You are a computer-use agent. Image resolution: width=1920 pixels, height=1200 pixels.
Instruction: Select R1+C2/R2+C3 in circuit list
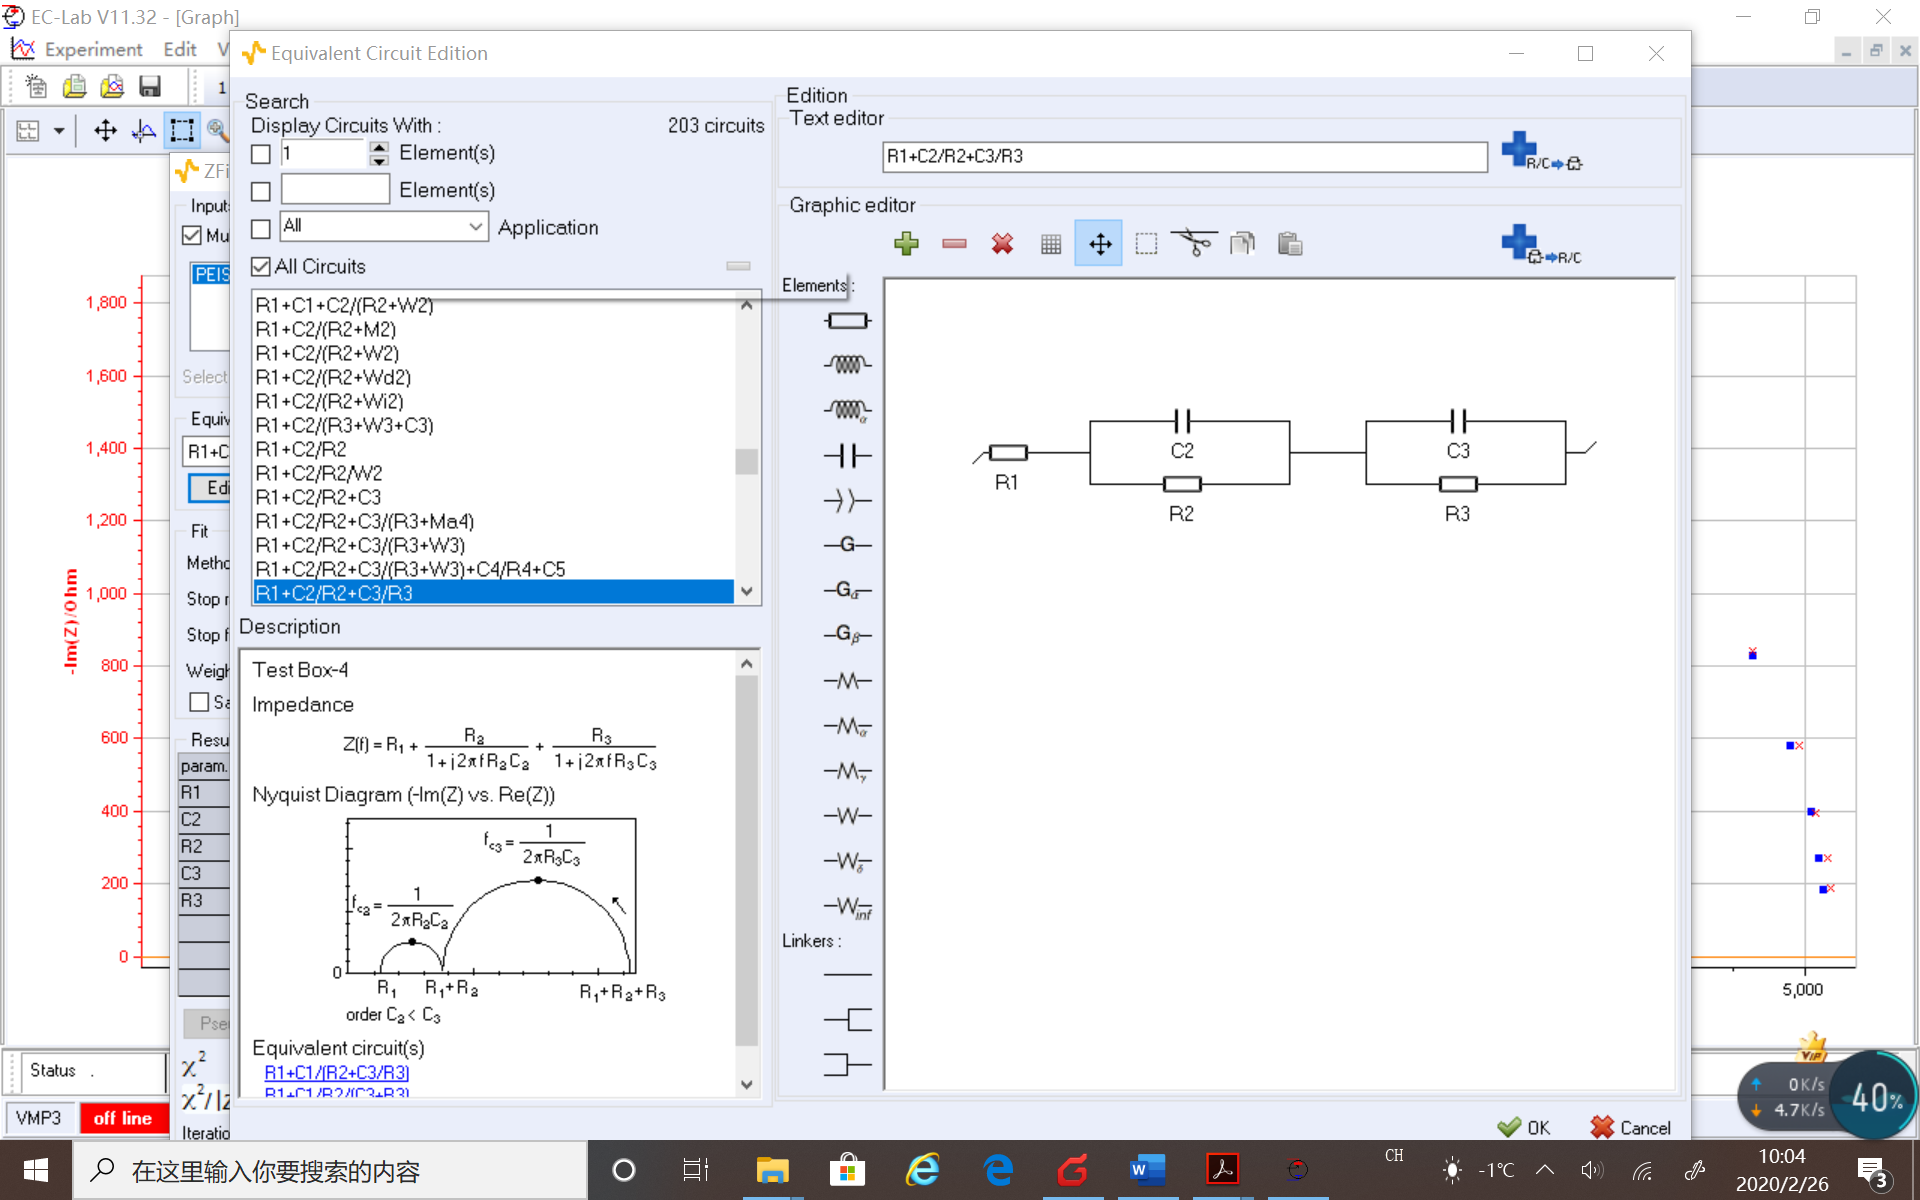(318, 497)
